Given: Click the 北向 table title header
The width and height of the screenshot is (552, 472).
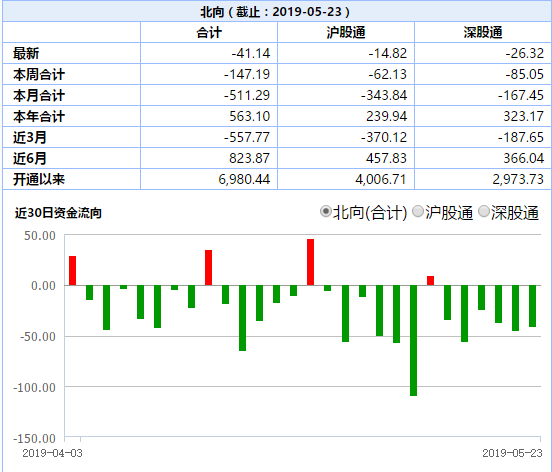Looking at the screenshot, I should click(275, 12).
